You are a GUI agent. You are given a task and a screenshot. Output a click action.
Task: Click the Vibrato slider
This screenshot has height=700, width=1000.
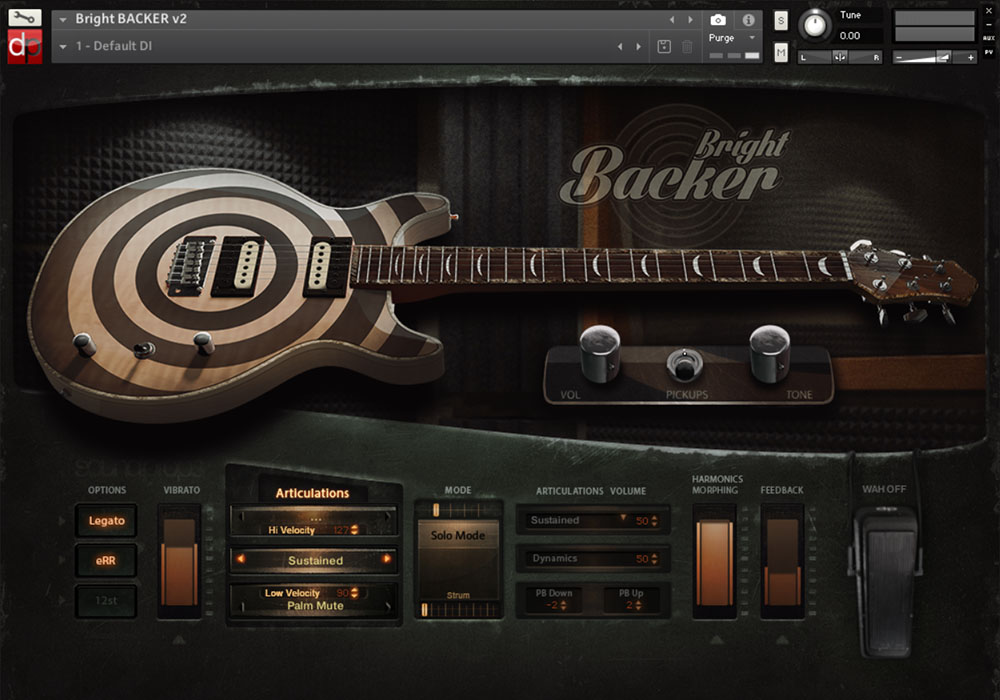179,562
